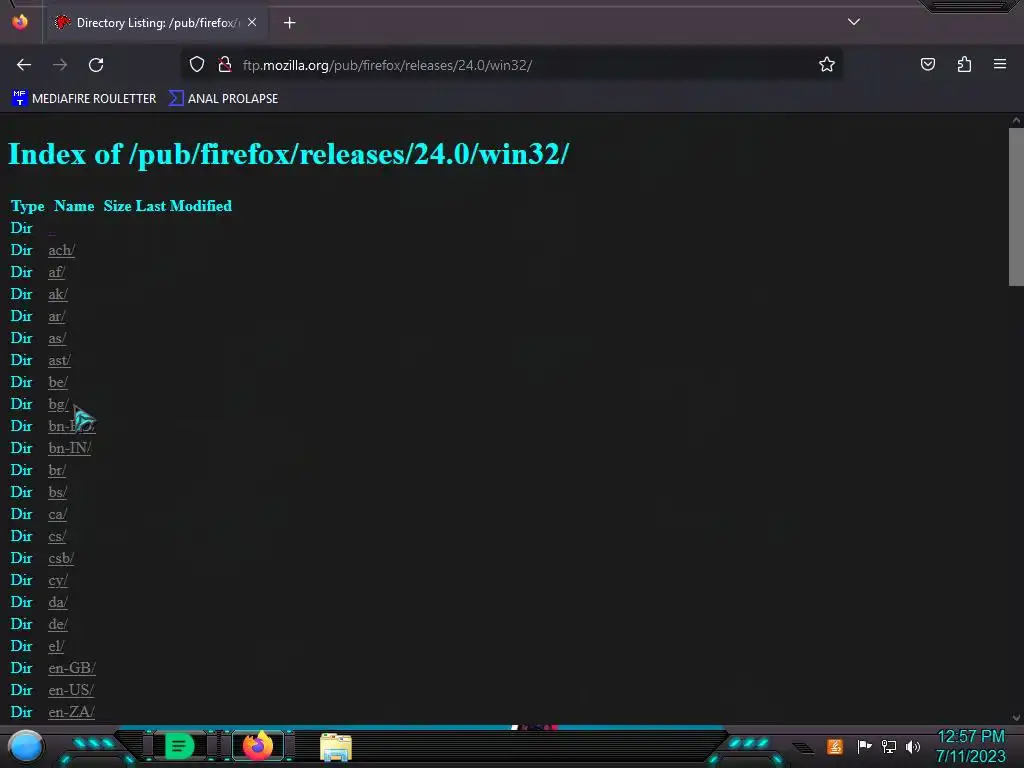The width and height of the screenshot is (1024, 768).
Task: Go back to the previous page
Action: 24,65
